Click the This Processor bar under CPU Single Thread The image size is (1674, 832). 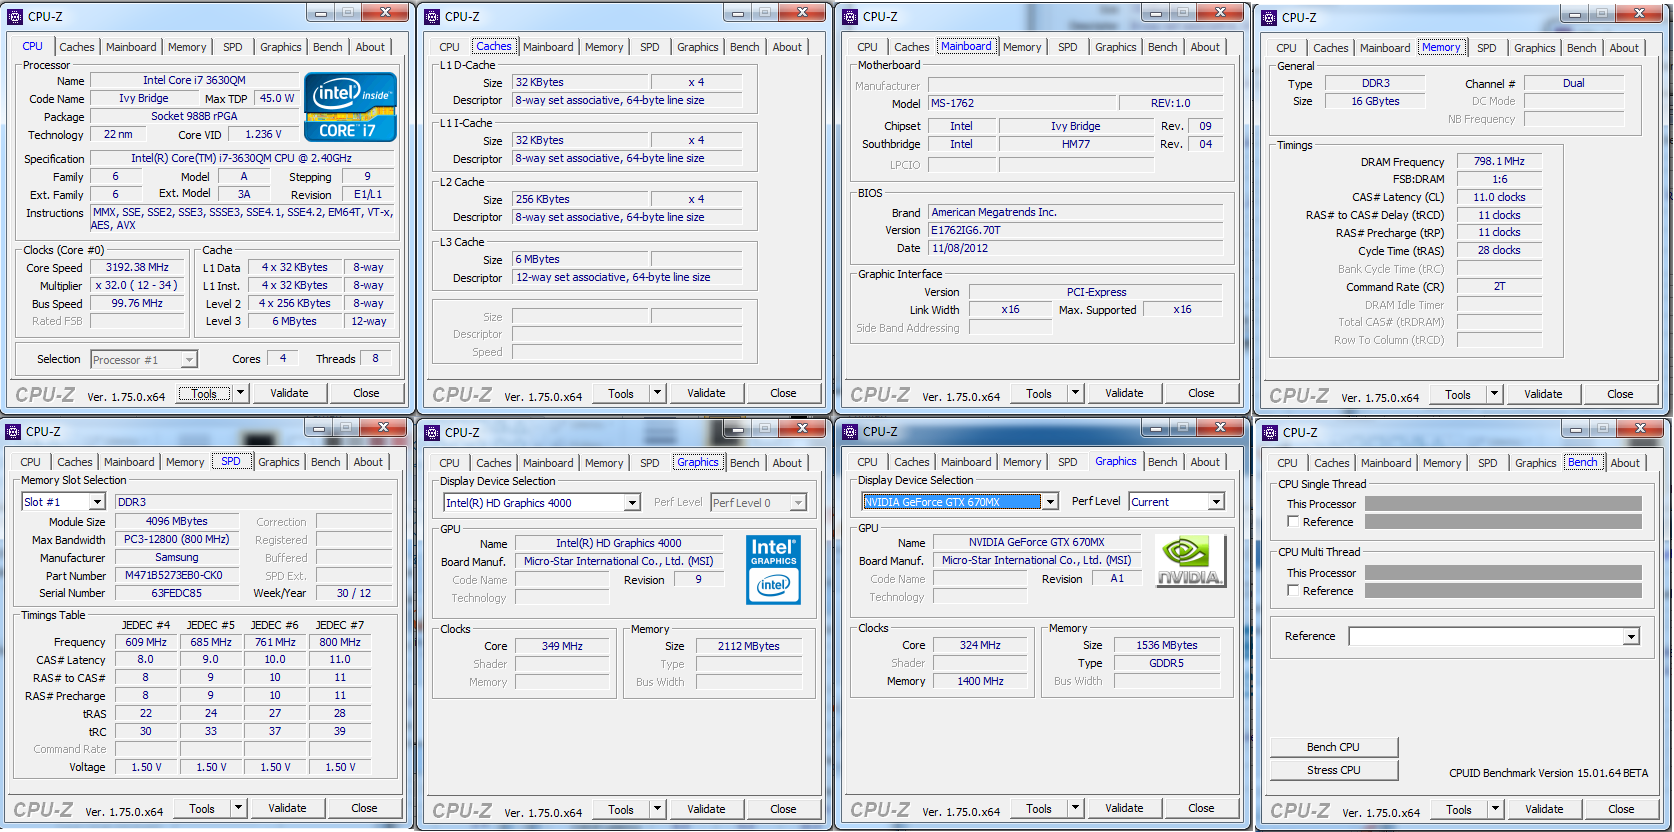(x=1503, y=504)
